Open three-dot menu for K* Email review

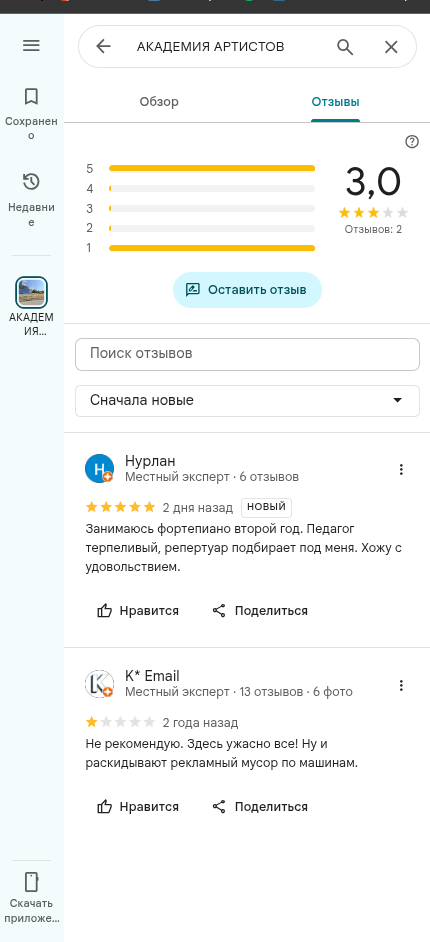point(402,685)
